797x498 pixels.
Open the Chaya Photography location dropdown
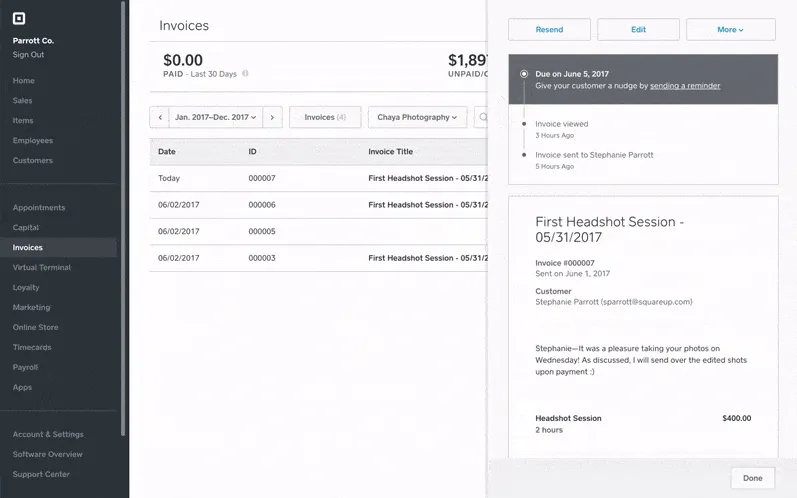417,117
